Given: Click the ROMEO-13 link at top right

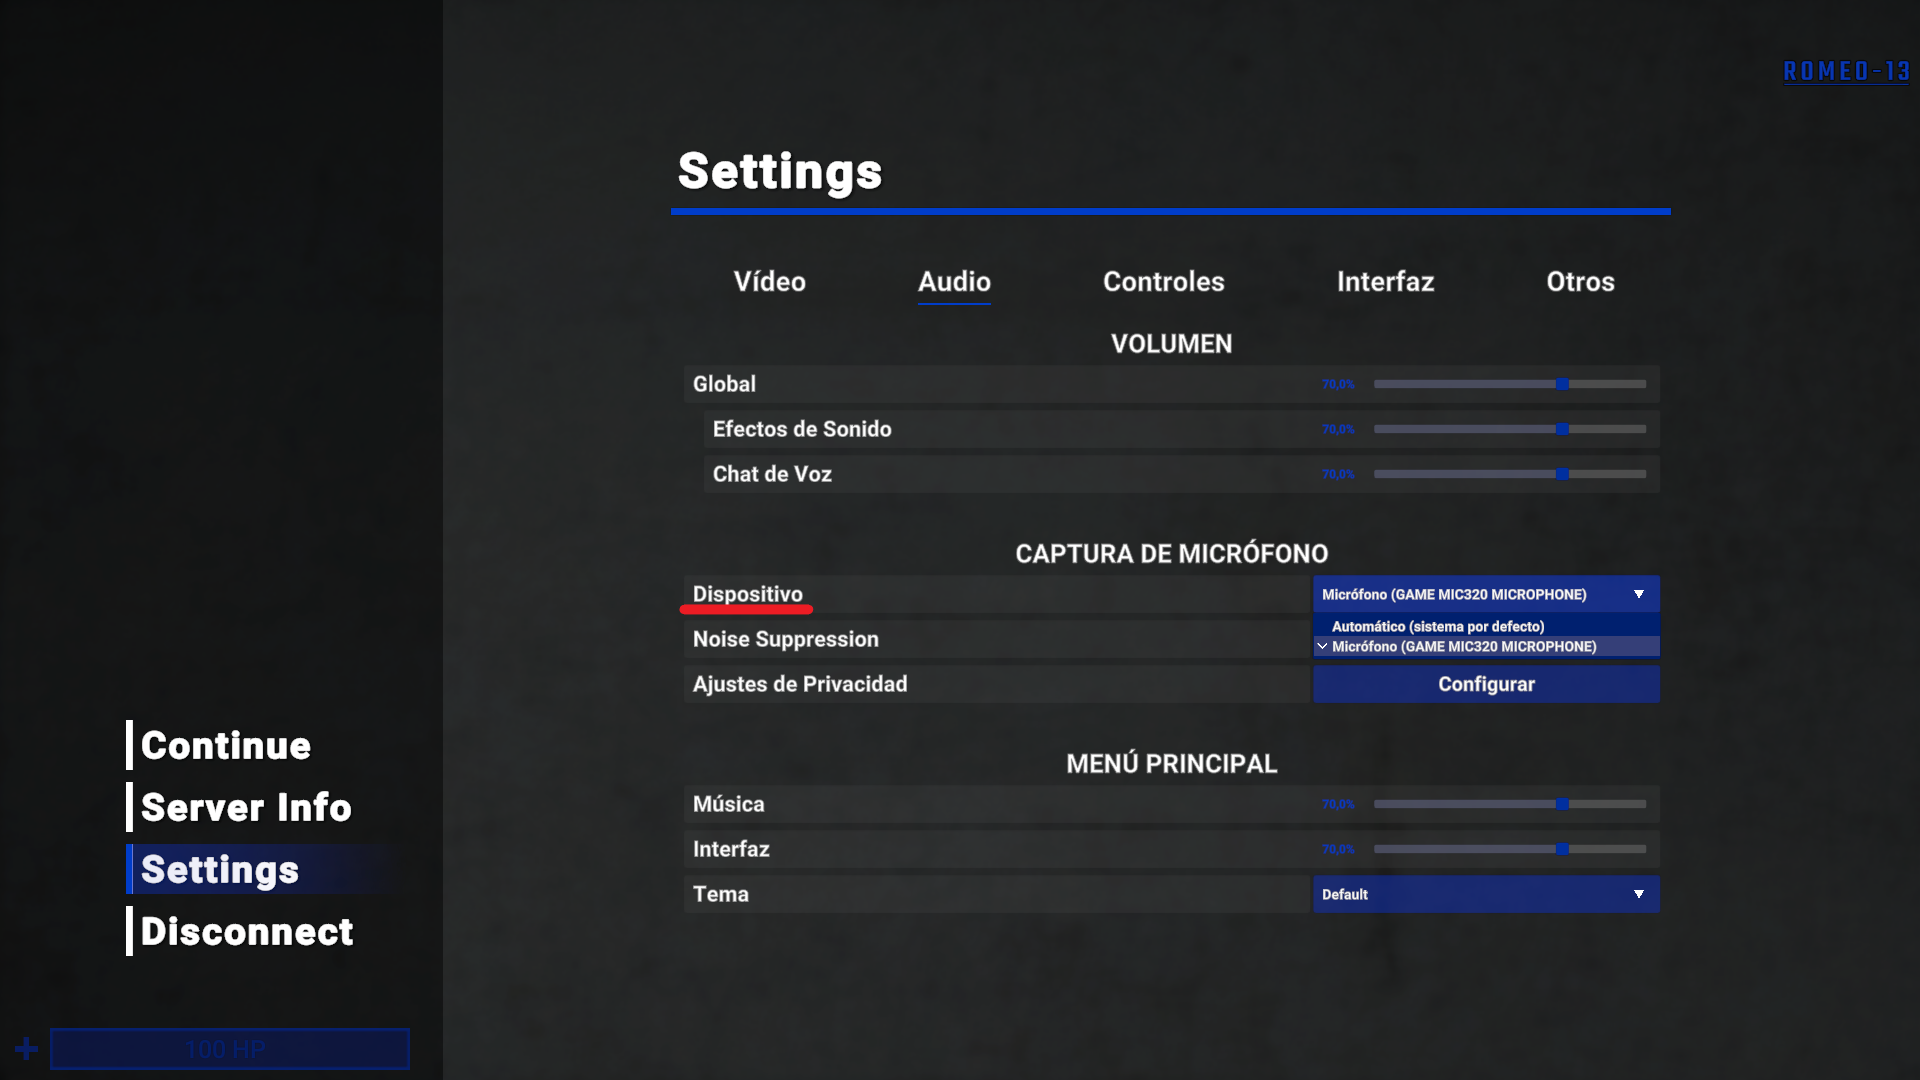Looking at the screenshot, I should pyautogui.click(x=1846, y=72).
